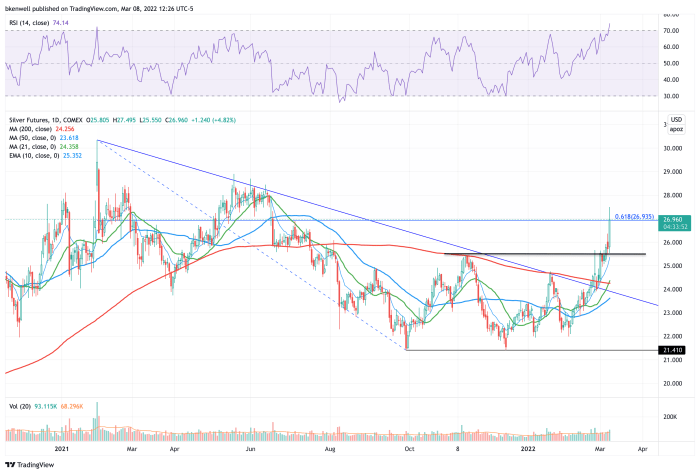700x474 pixels.
Task: Click the 70.00 level on RSI scale
Action: (672, 31)
